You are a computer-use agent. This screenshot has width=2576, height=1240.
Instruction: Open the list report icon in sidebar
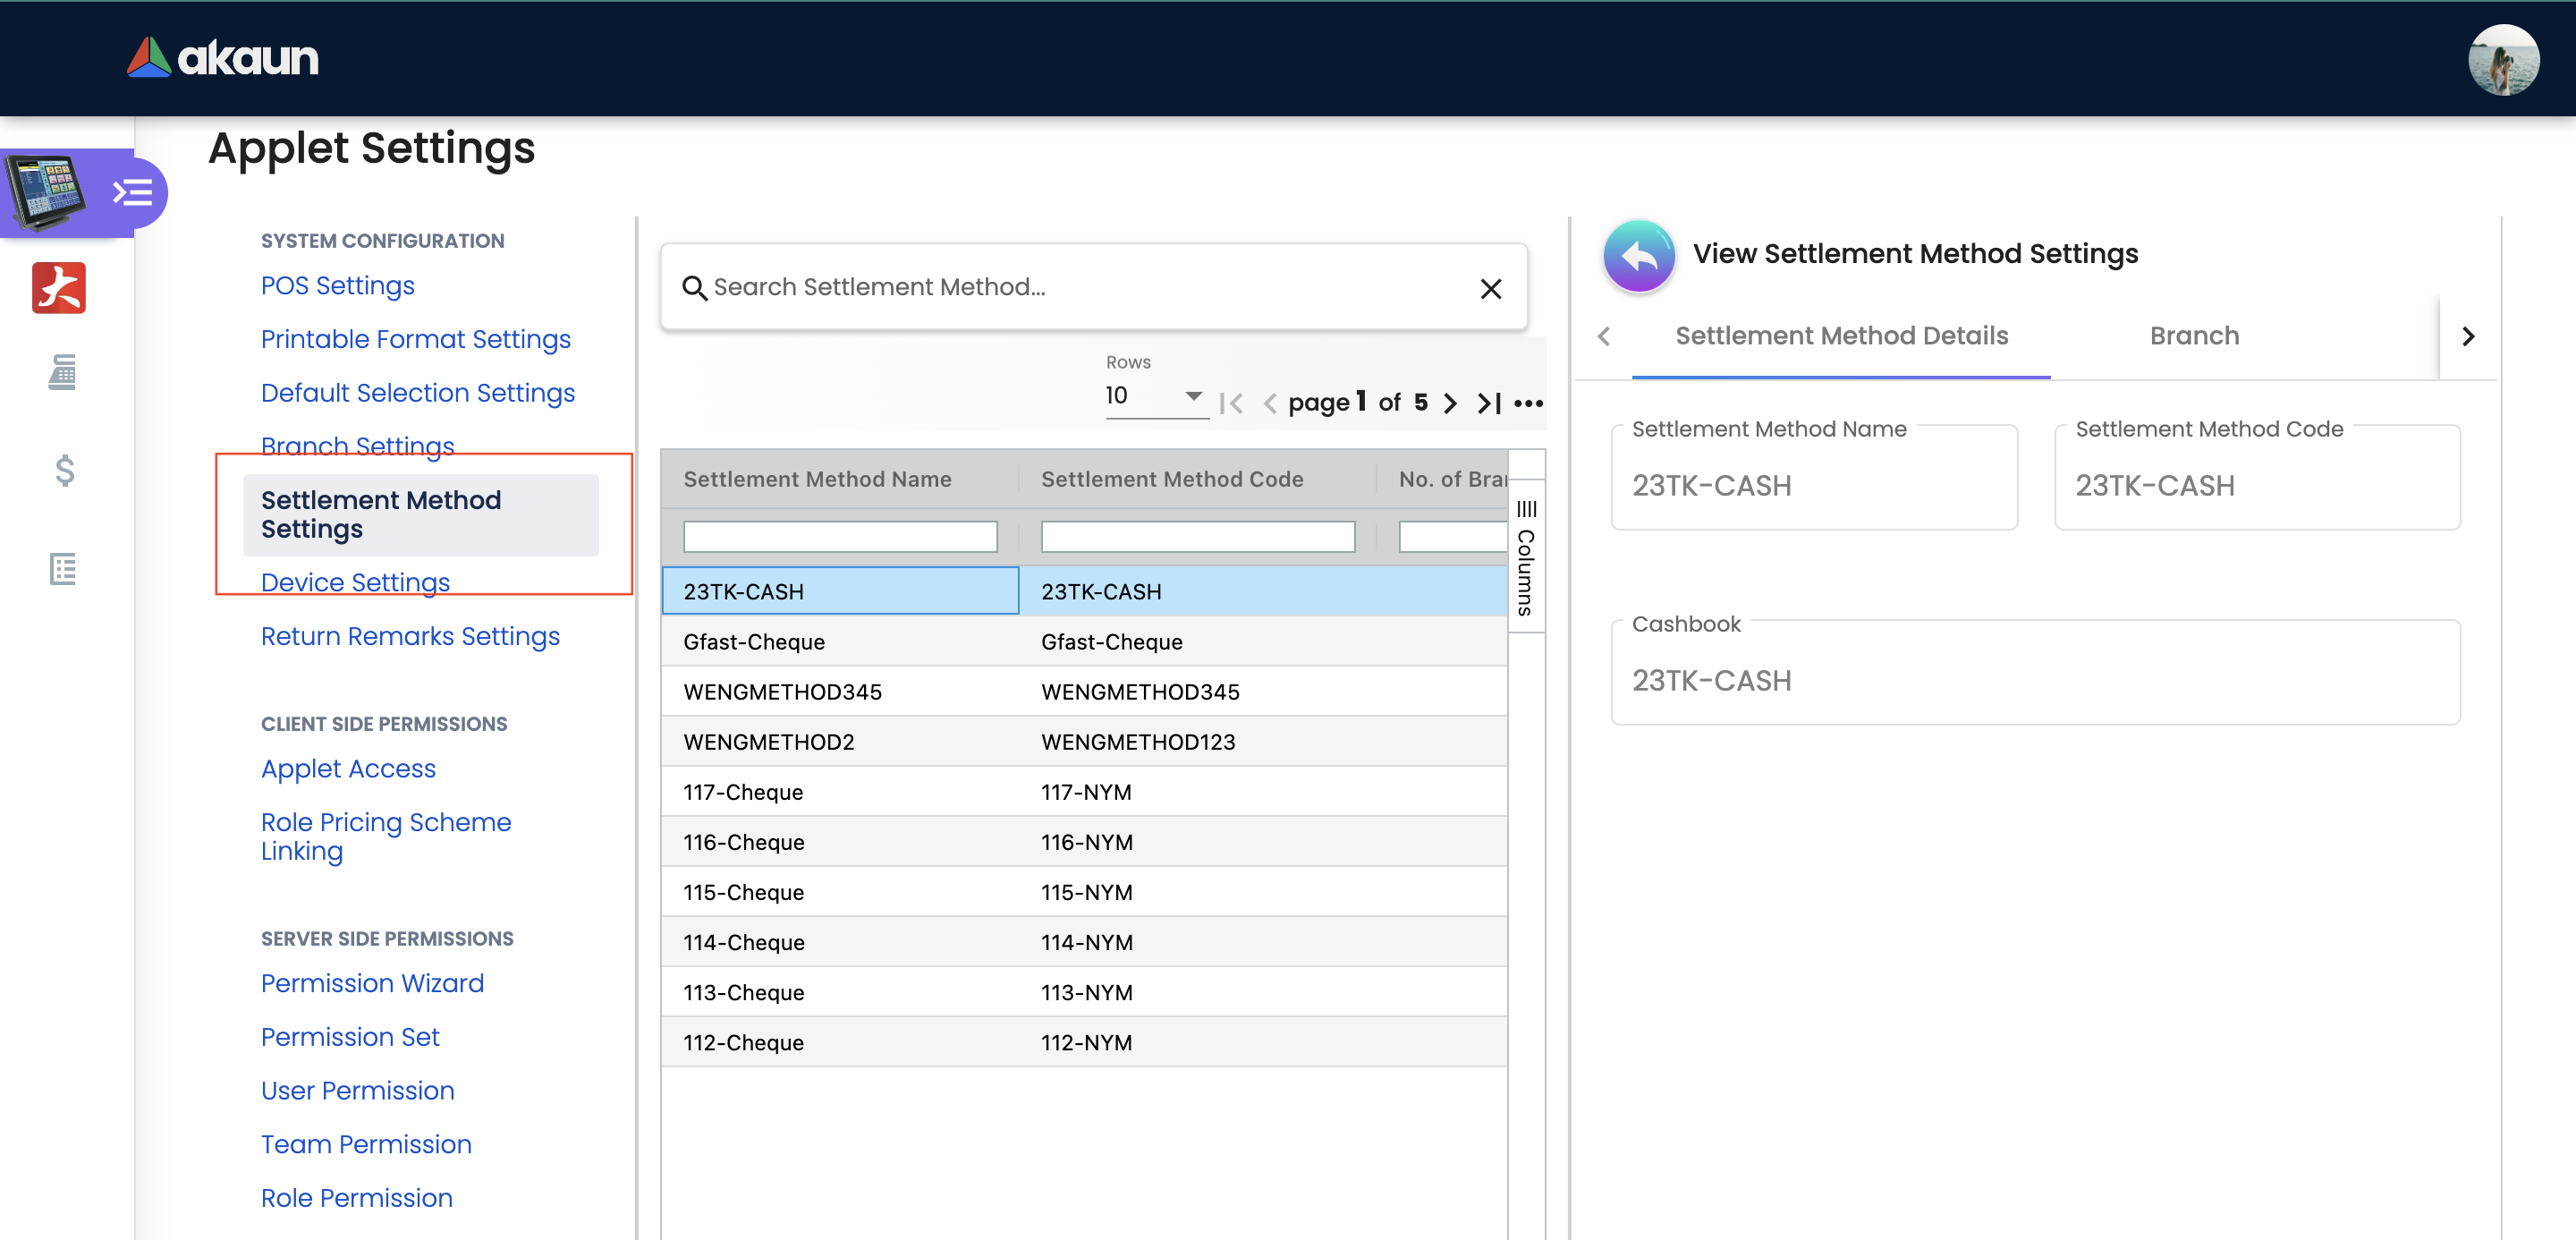[62, 569]
